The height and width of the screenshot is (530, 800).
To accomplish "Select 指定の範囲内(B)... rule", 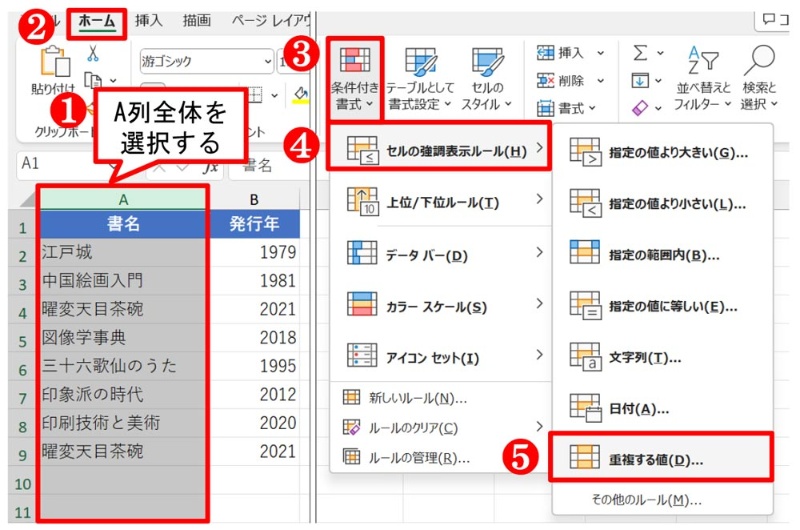I will (x=662, y=255).
